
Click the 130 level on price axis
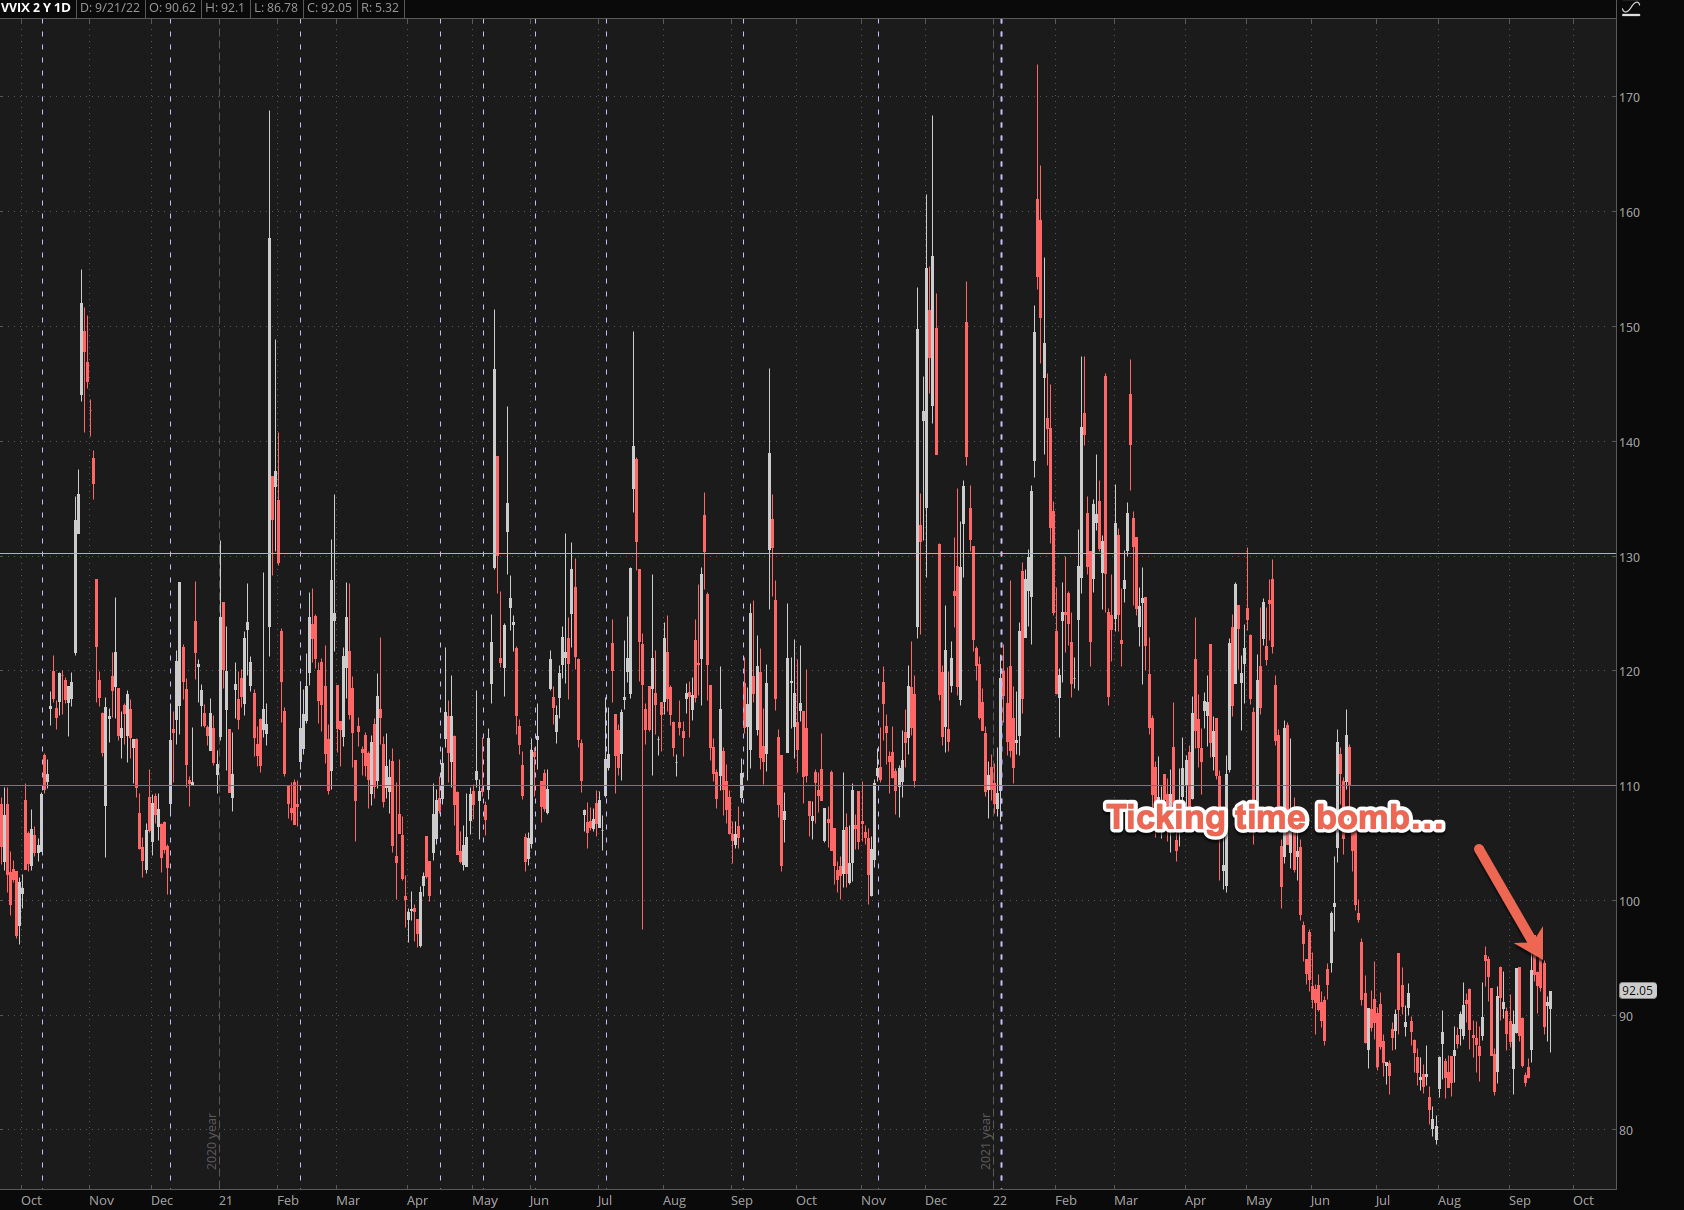[x=1629, y=558]
